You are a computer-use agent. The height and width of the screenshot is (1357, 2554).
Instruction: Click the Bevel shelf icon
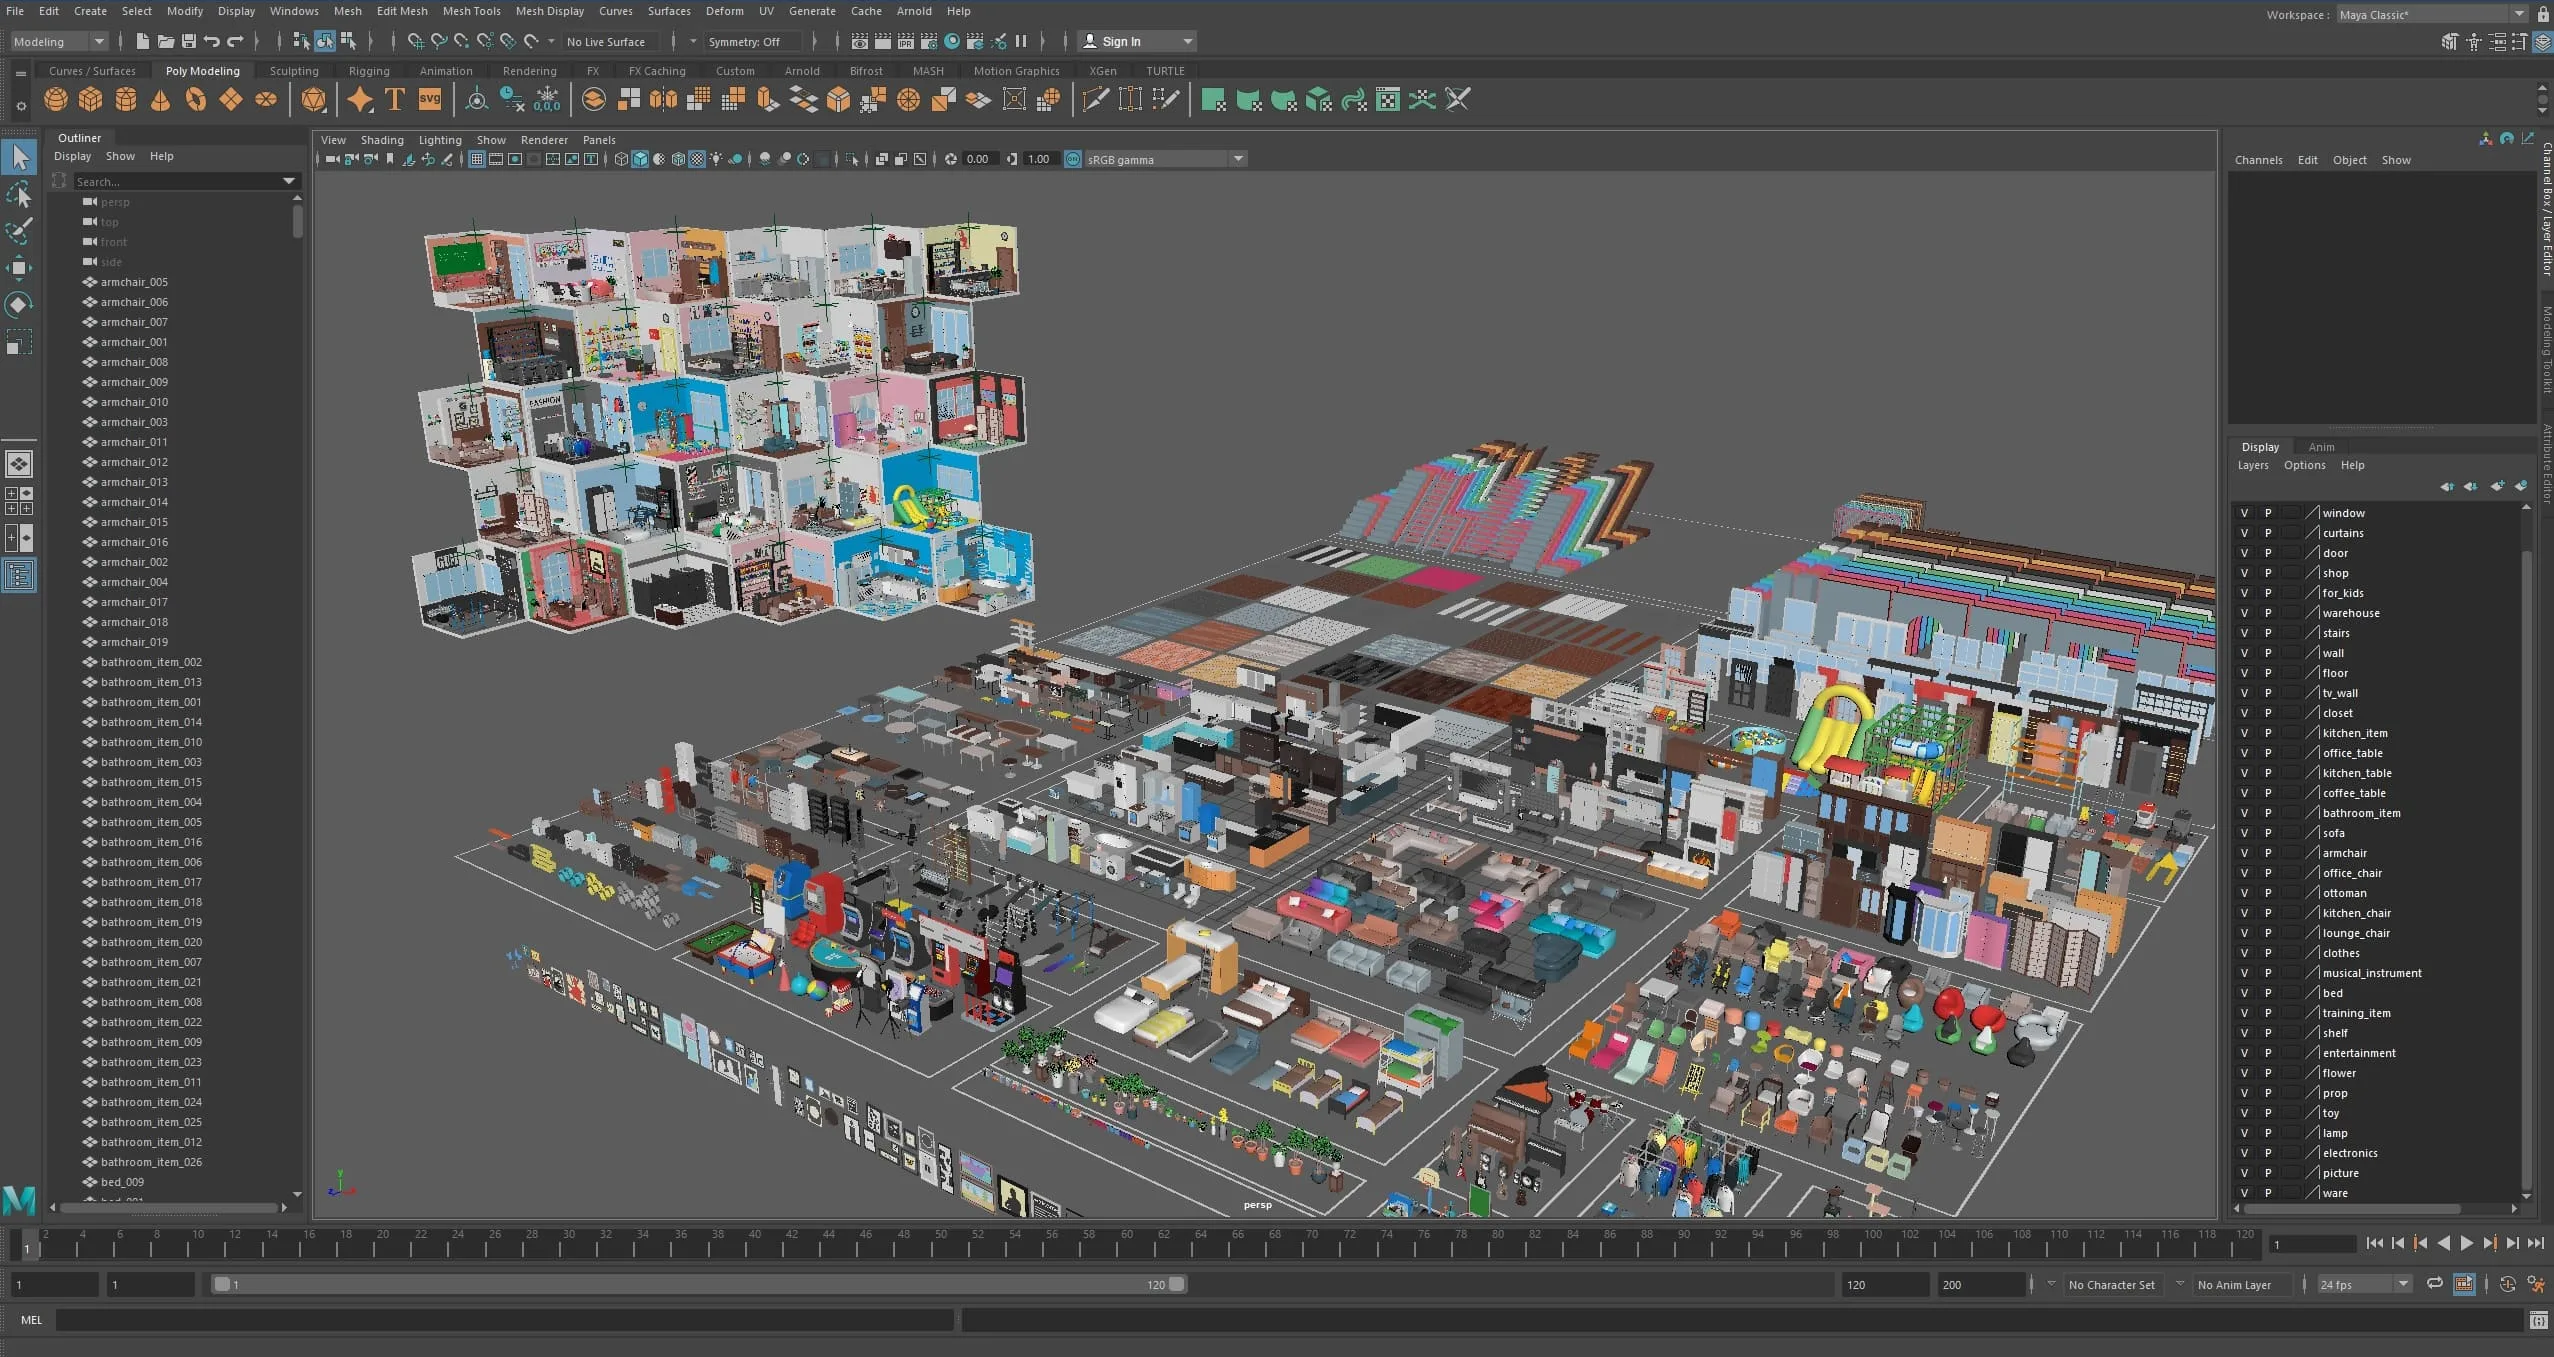click(x=839, y=100)
